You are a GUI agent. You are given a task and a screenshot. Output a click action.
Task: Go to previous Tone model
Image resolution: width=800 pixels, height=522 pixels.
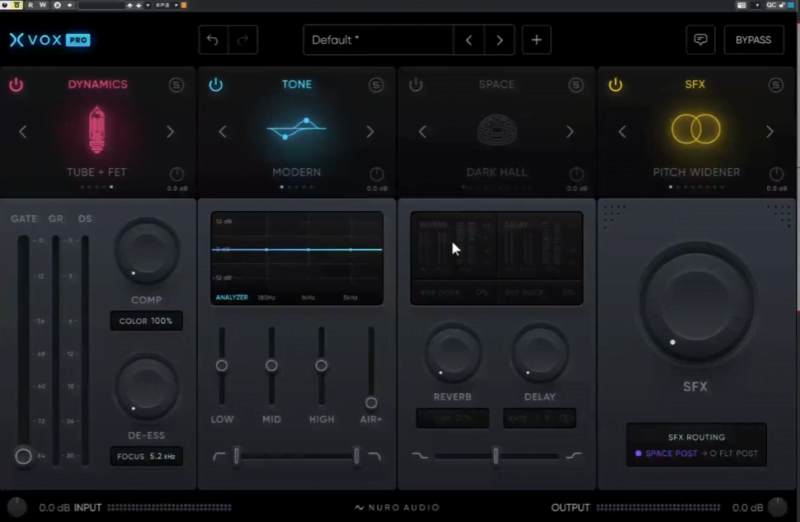[222, 132]
